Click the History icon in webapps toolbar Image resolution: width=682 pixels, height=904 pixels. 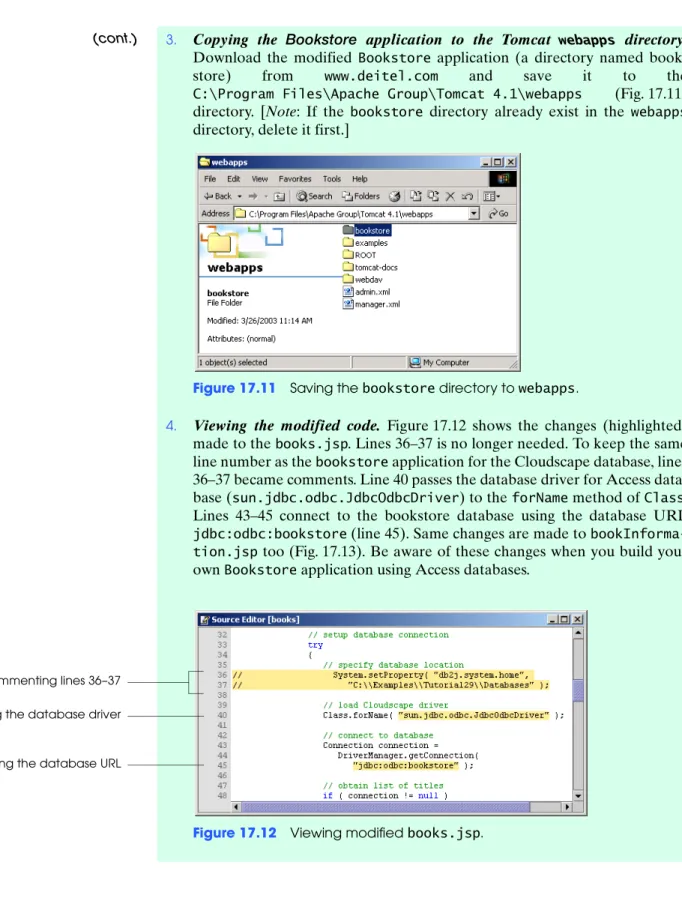(394, 197)
